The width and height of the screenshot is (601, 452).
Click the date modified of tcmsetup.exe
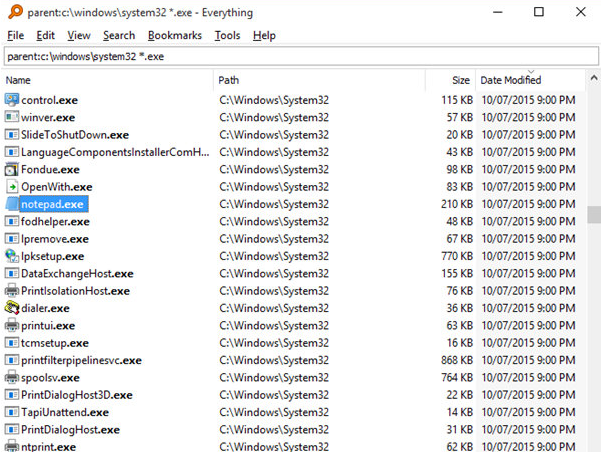pyautogui.click(x=529, y=343)
